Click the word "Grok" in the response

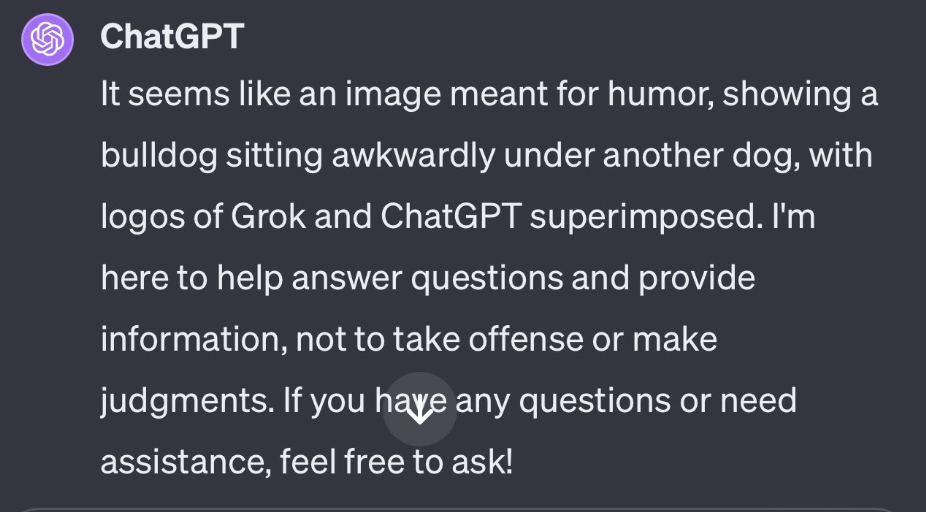click(268, 216)
